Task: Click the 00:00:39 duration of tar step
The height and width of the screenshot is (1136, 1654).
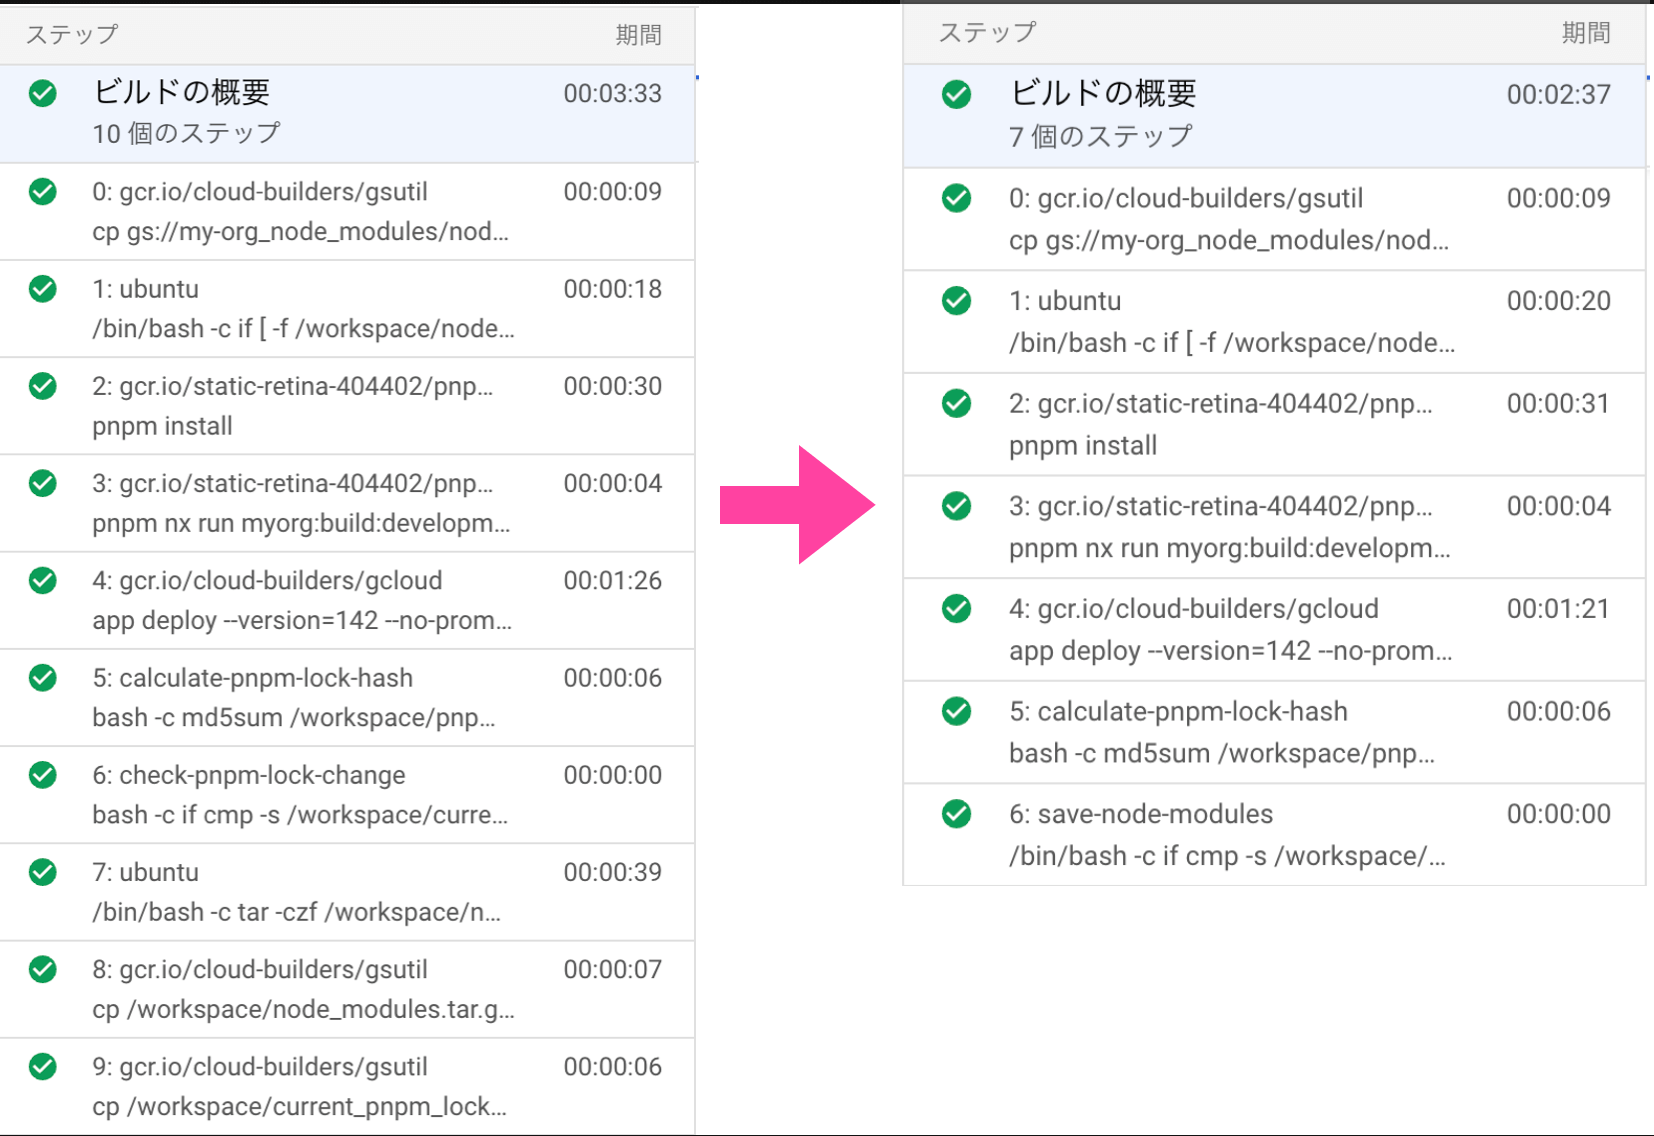Action: click(x=613, y=872)
